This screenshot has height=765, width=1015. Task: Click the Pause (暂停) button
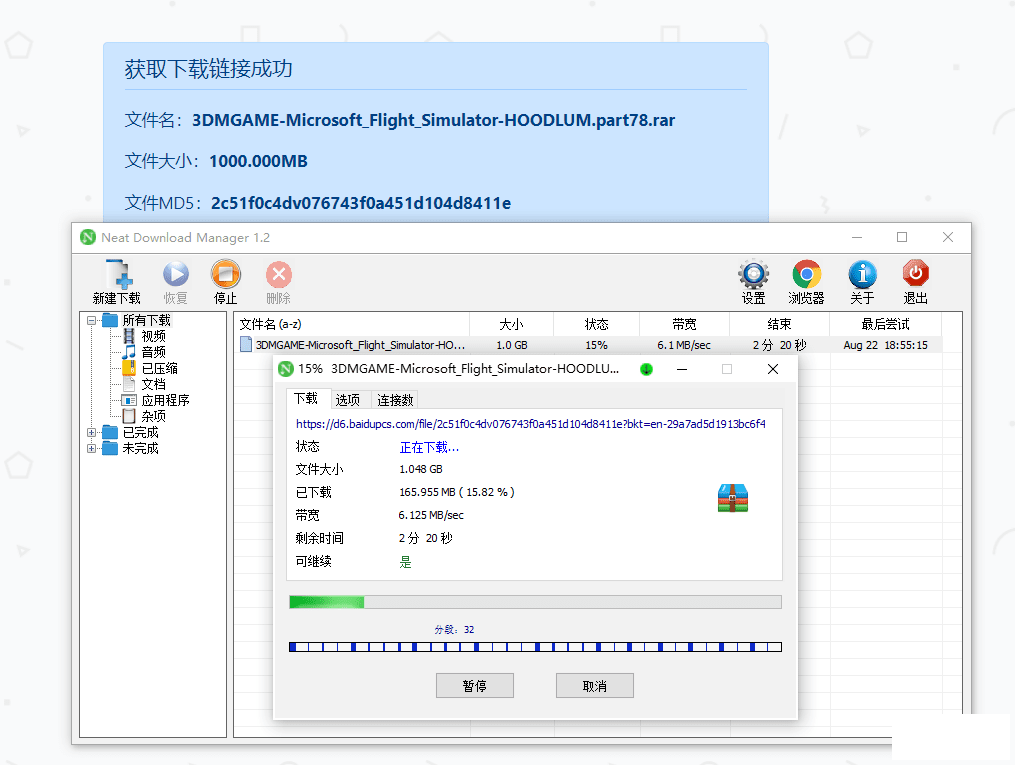(474, 686)
